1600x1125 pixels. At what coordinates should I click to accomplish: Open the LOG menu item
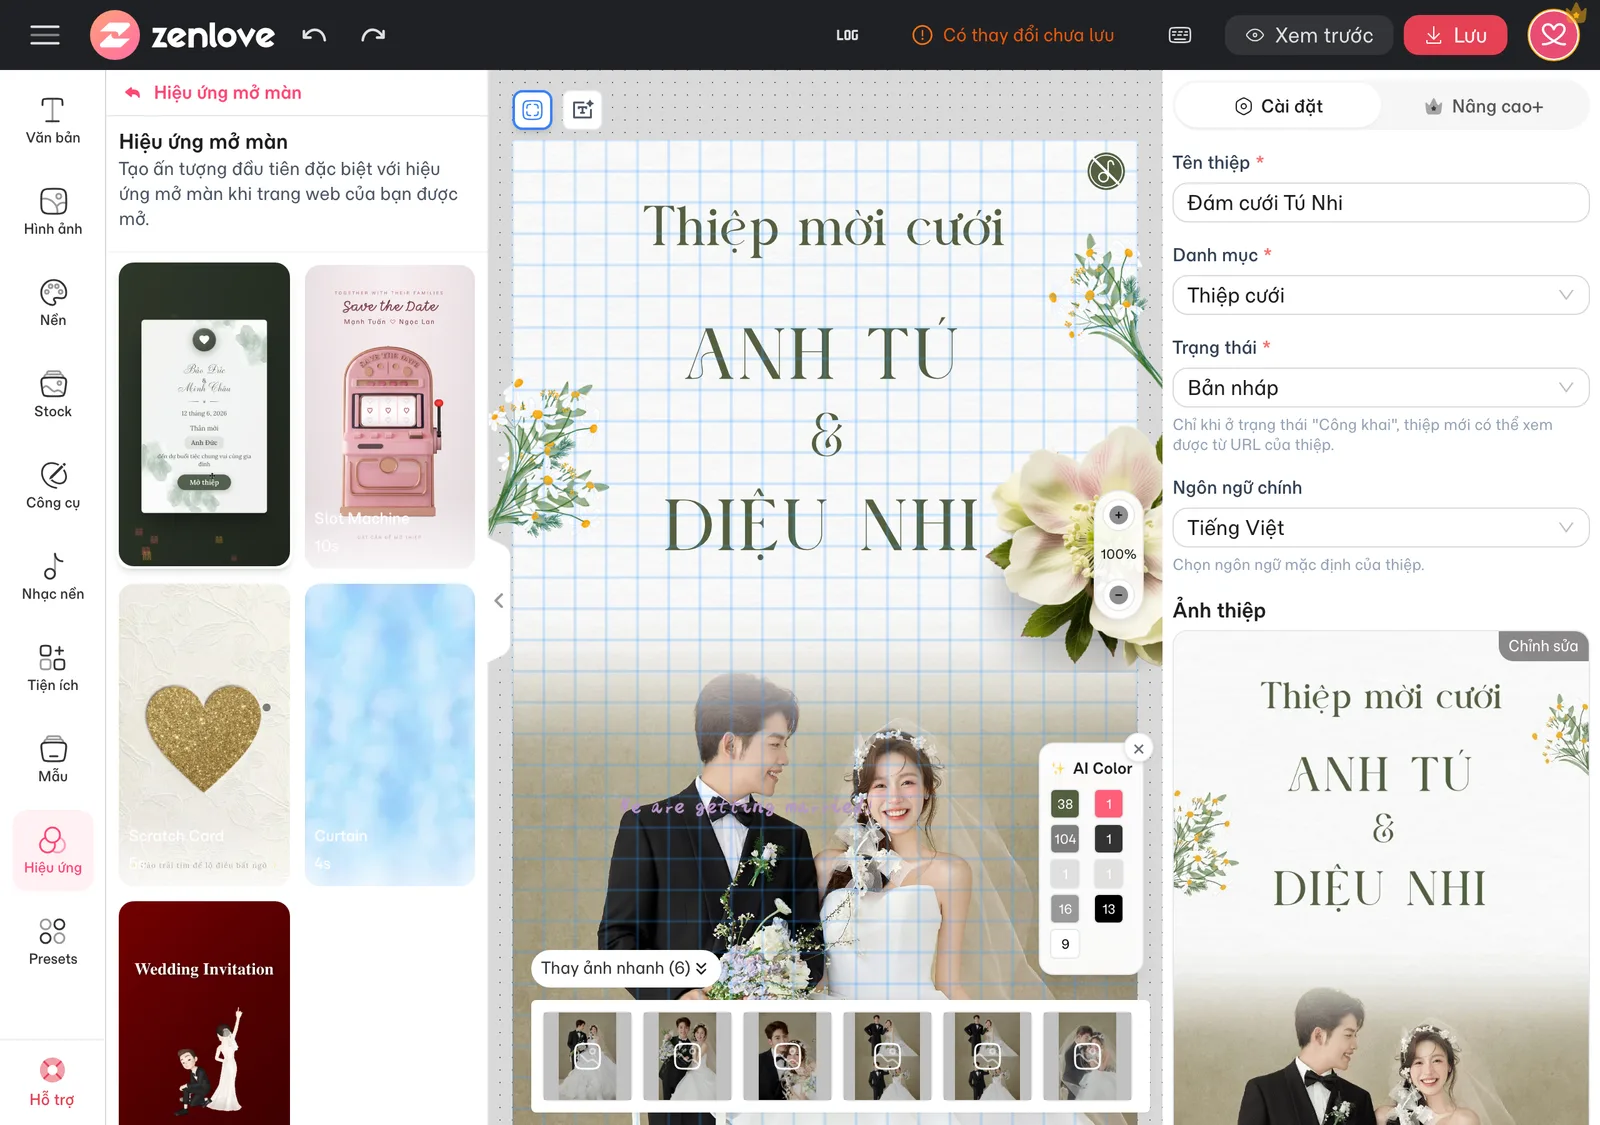coord(847,35)
